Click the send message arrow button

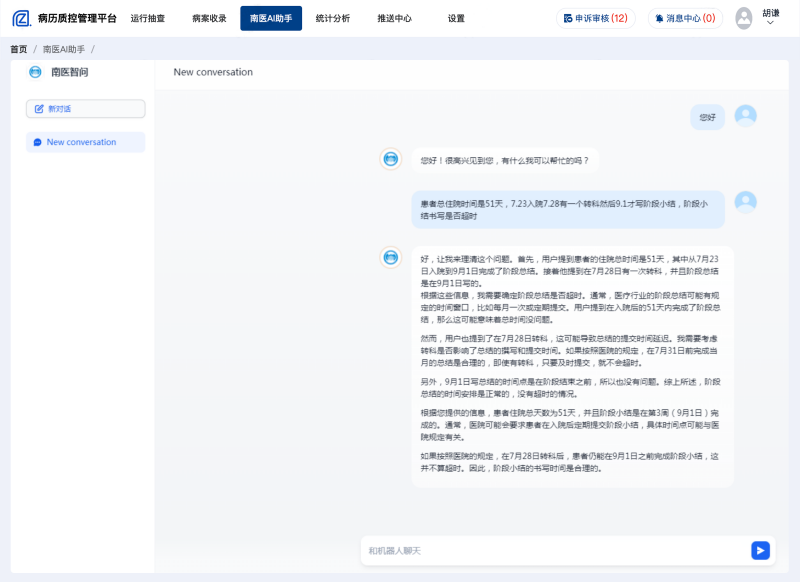tap(760, 550)
